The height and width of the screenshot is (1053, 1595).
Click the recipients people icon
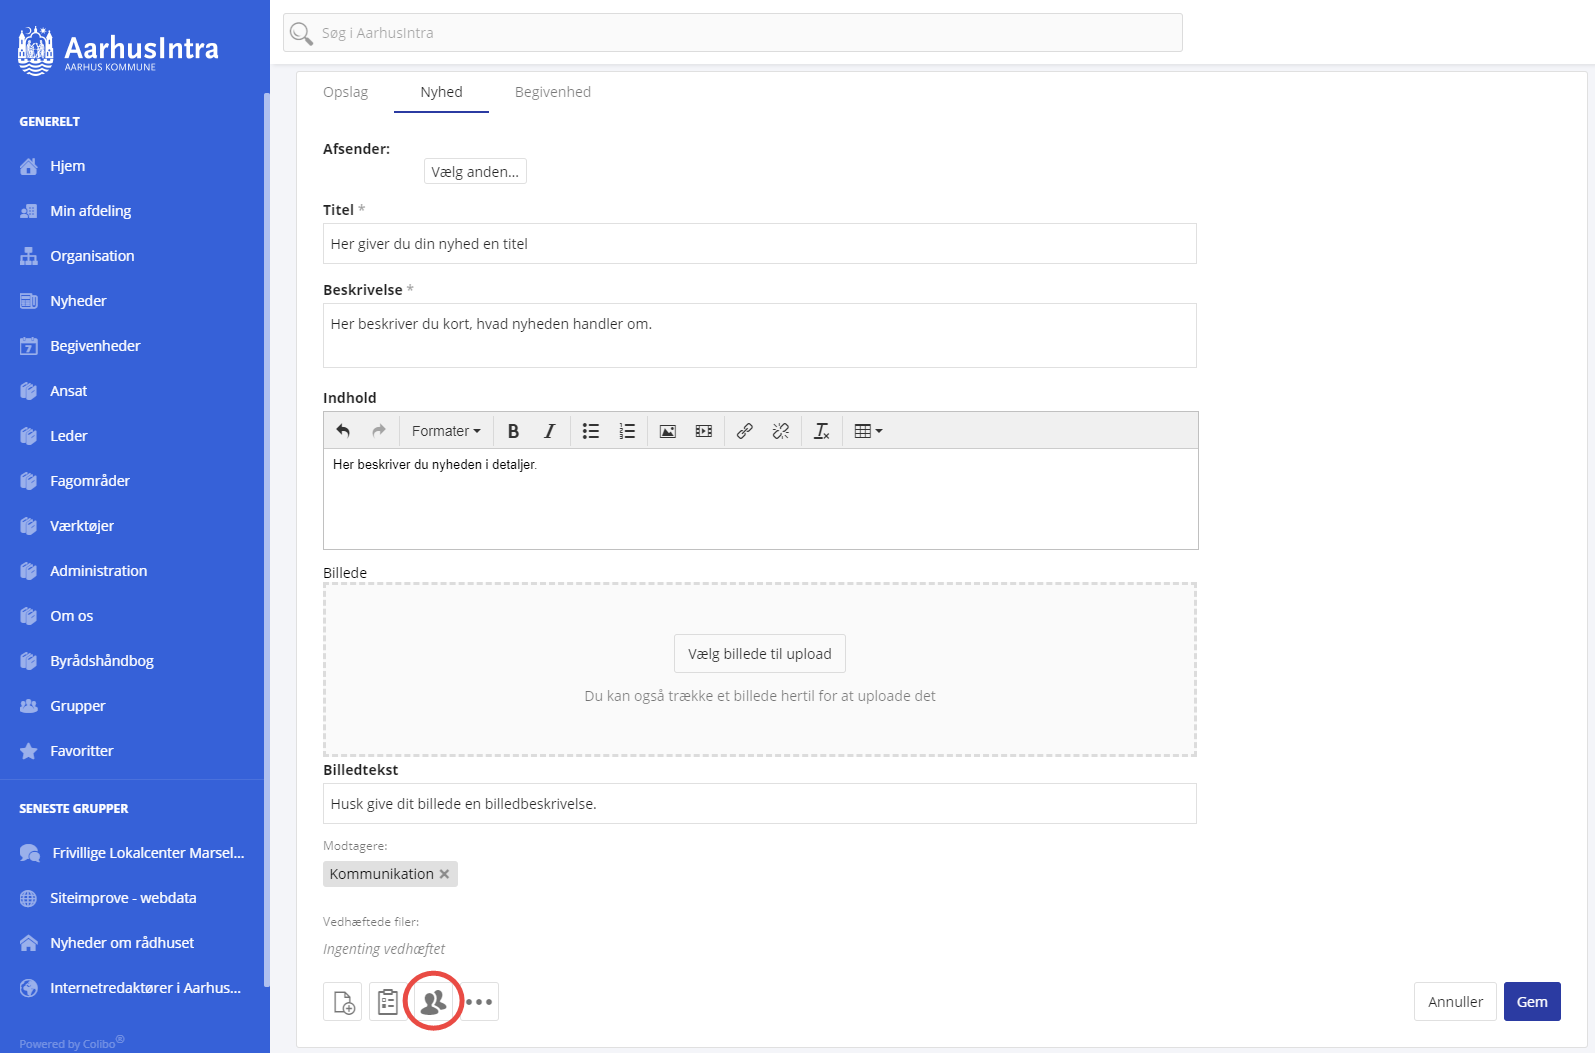(433, 1001)
